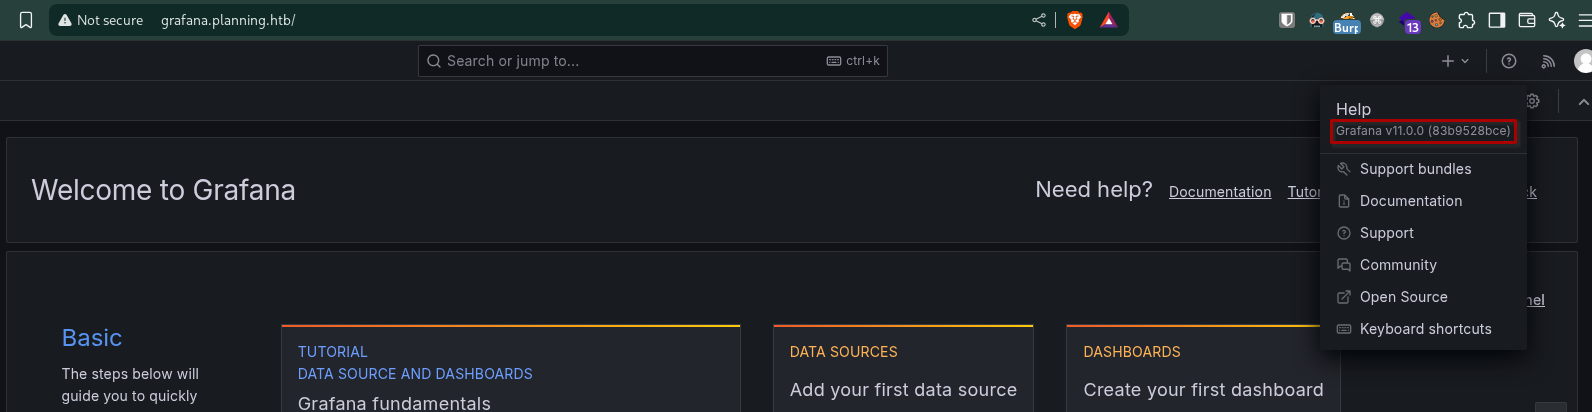Image resolution: width=1592 pixels, height=412 pixels.
Task: Open the Bitwarden shield extension
Action: click(x=1287, y=20)
